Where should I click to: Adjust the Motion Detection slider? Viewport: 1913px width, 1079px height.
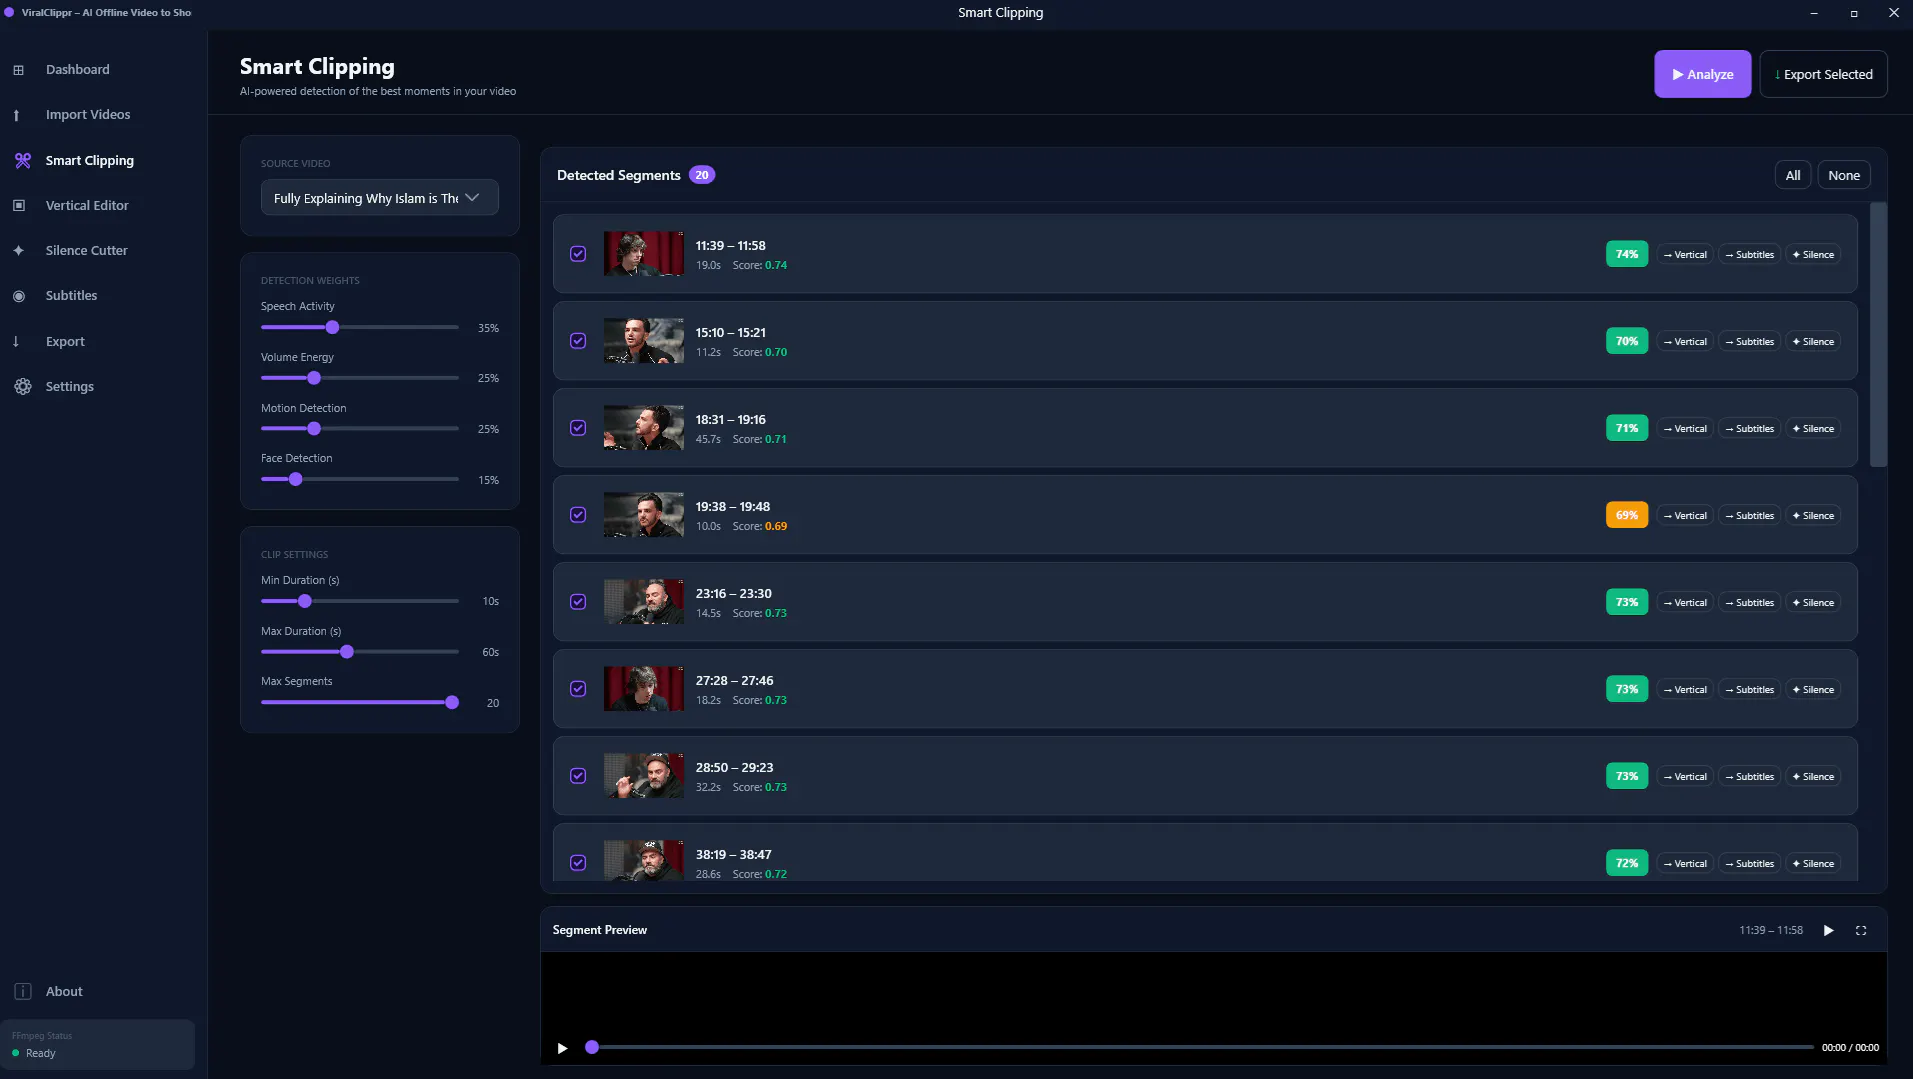click(314, 429)
